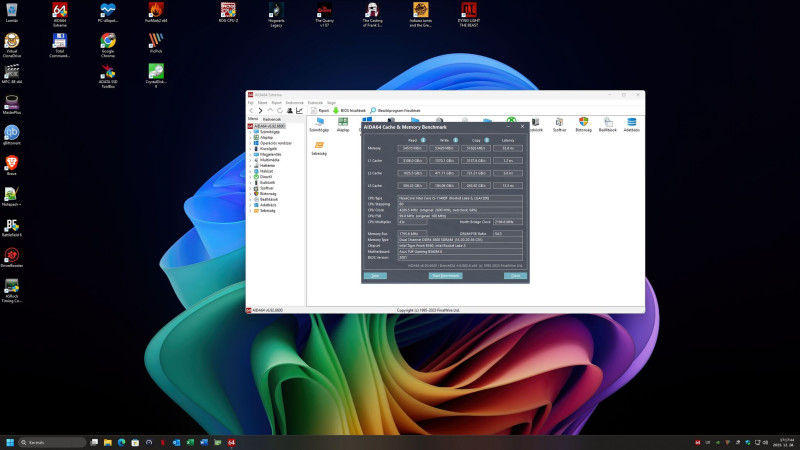Click the Write column info icon
Screen dimensions: 800x450
click(x=455, y=140)
